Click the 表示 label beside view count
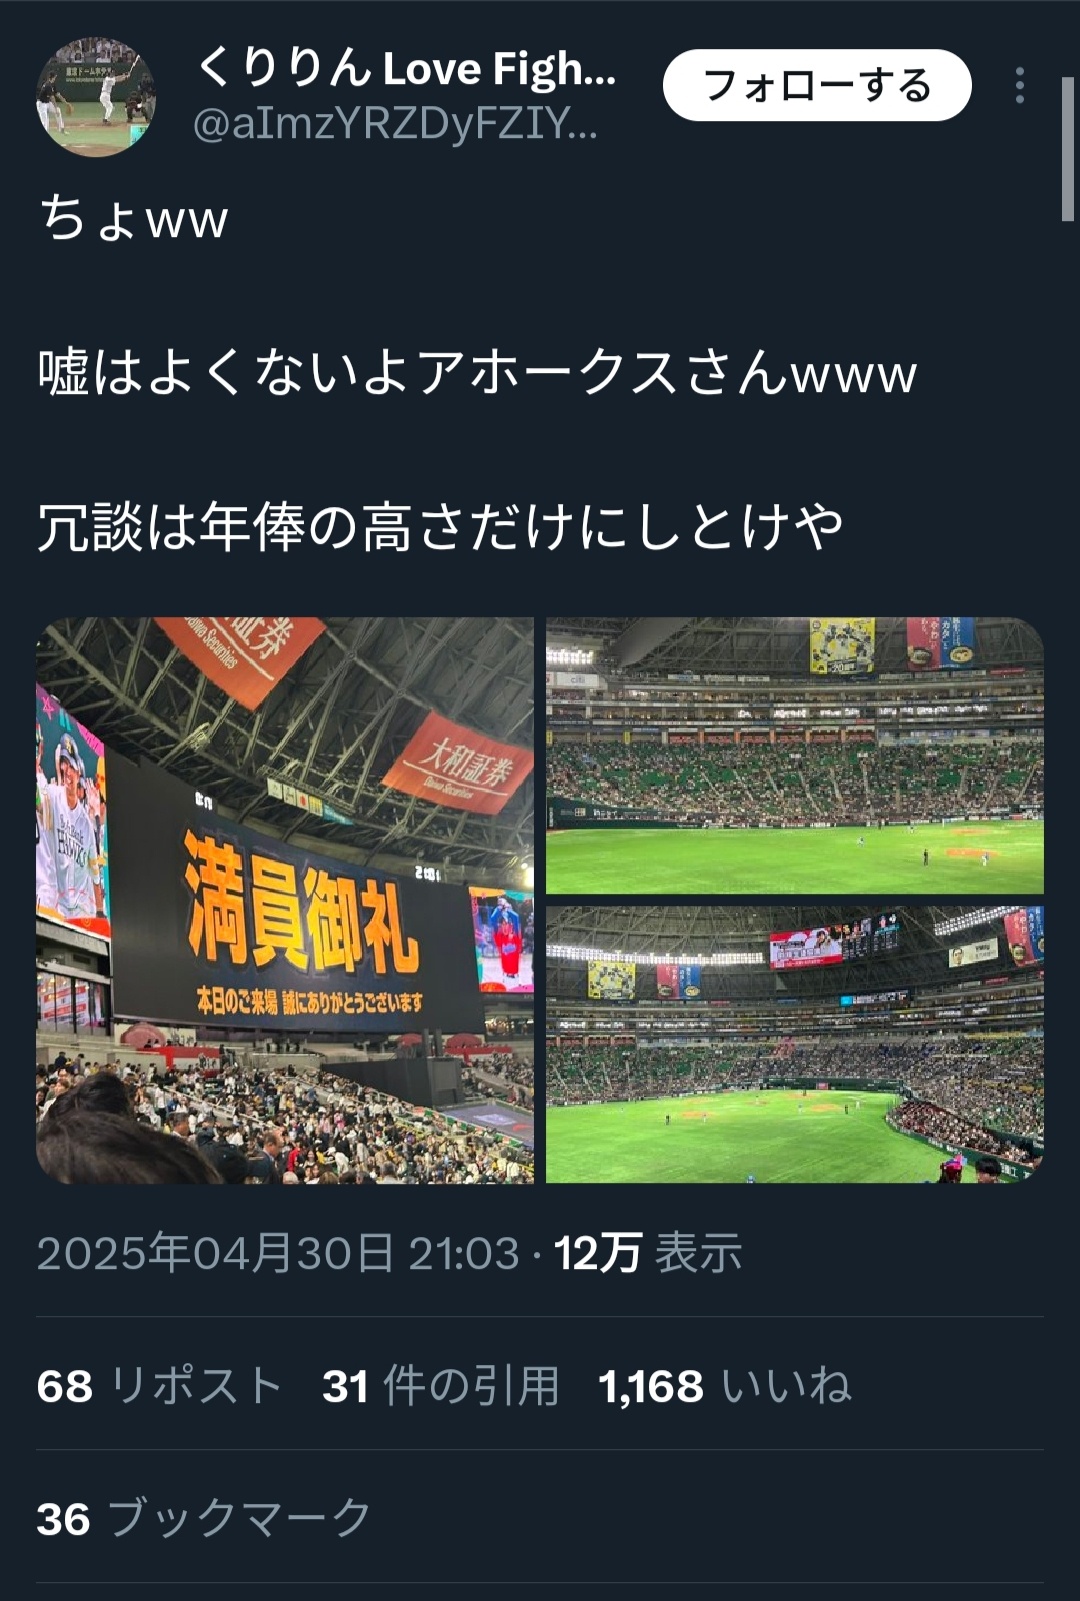This screenshot has height=1601, width=1080. click(699, 1253)
